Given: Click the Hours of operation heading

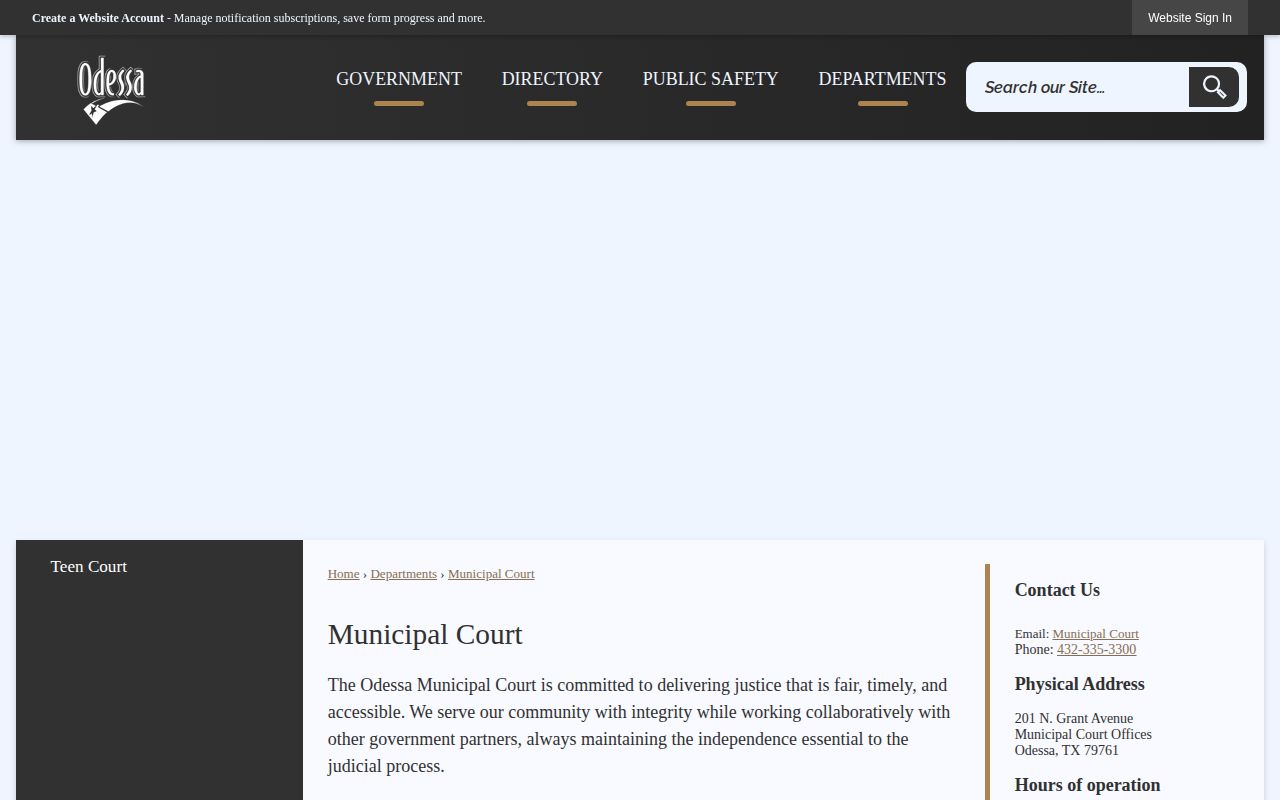Looking at the screenshot, I should coord(1087,785).
